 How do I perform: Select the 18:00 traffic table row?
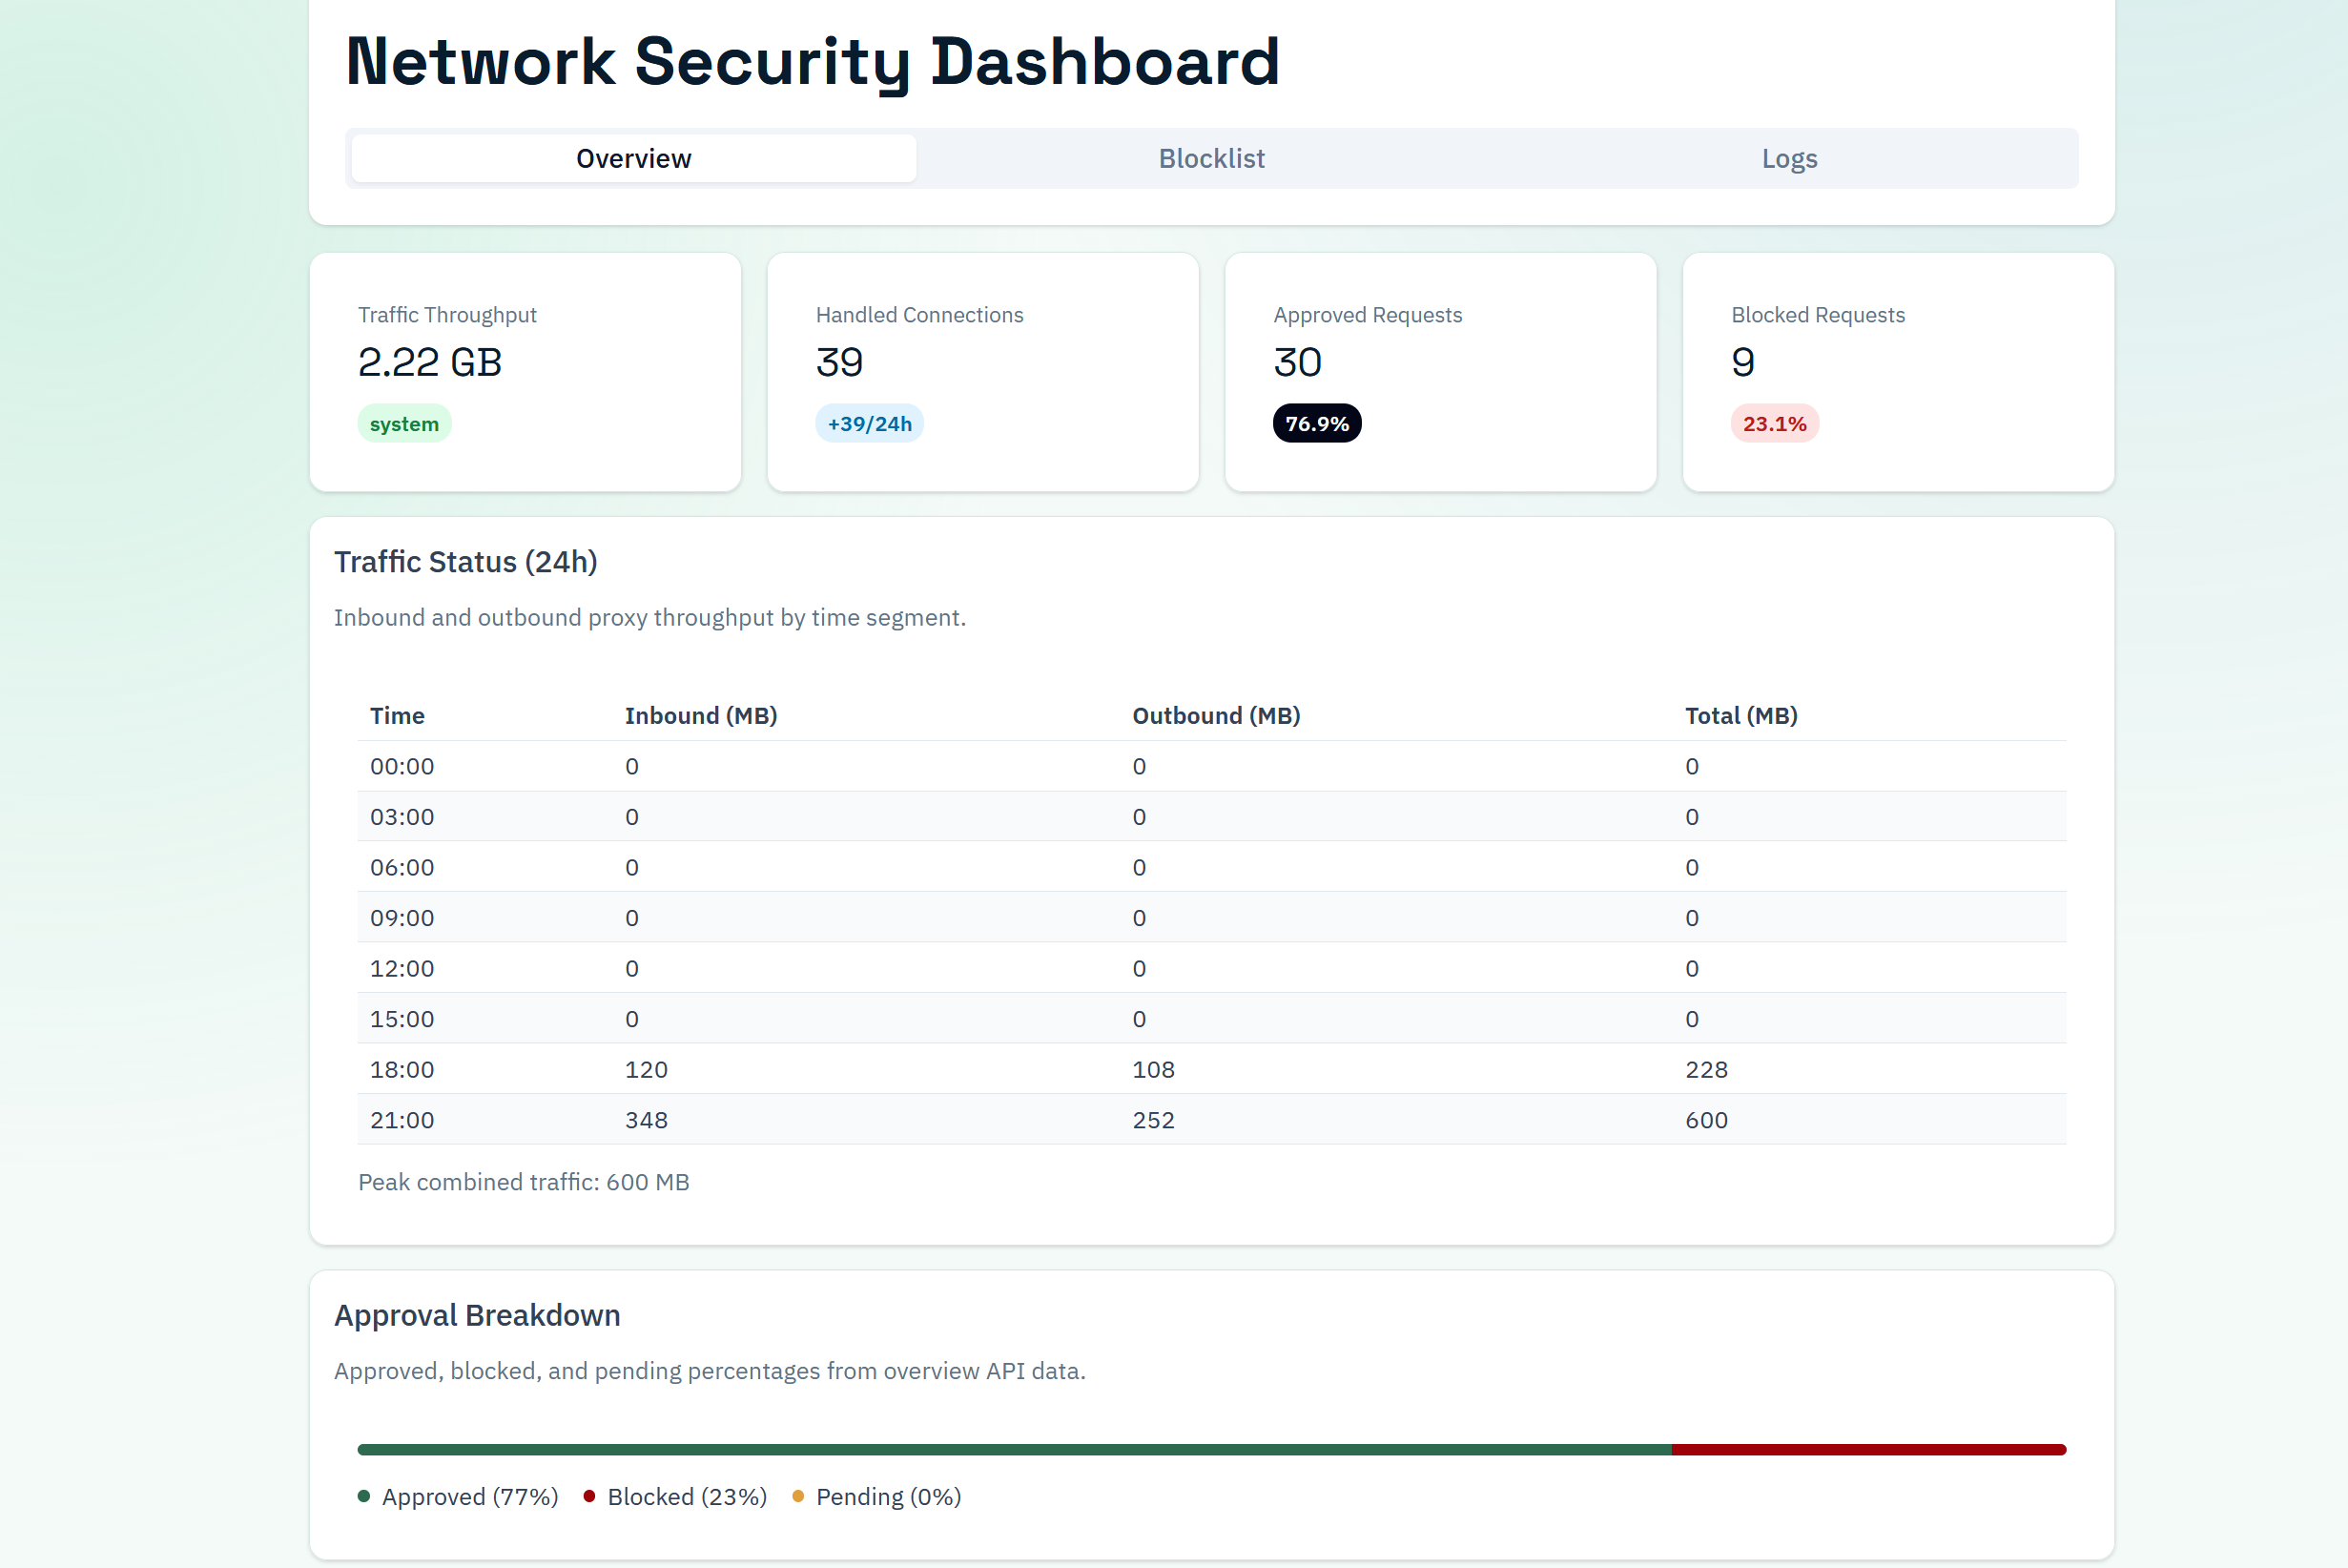[x=1211, y=1069]
